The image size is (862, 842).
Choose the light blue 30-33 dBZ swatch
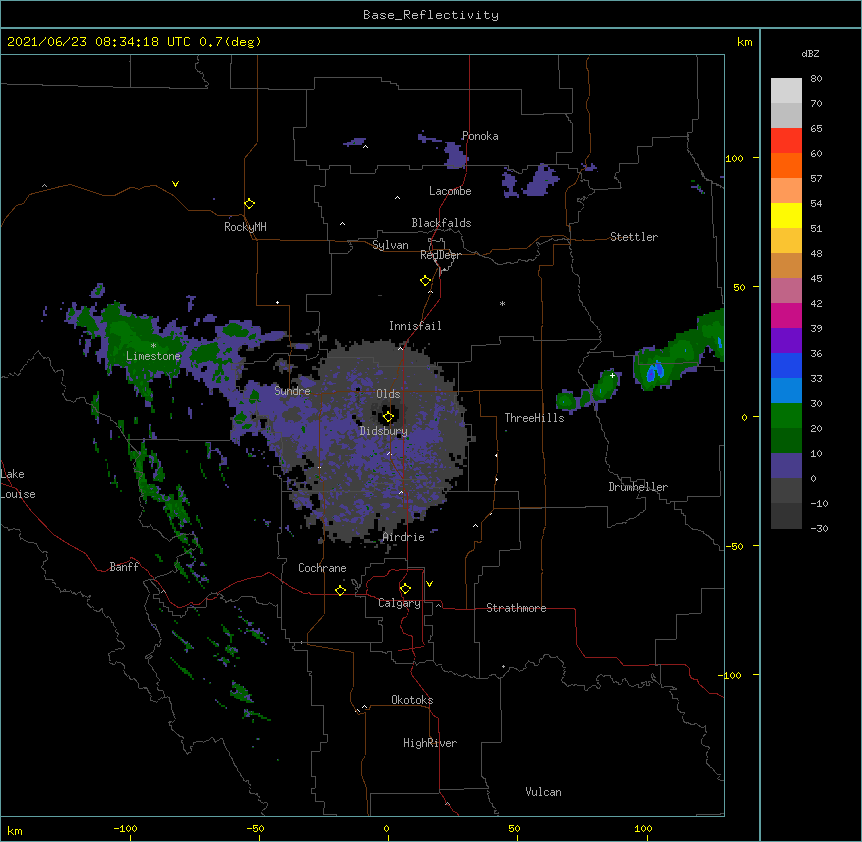pos(786,391)
